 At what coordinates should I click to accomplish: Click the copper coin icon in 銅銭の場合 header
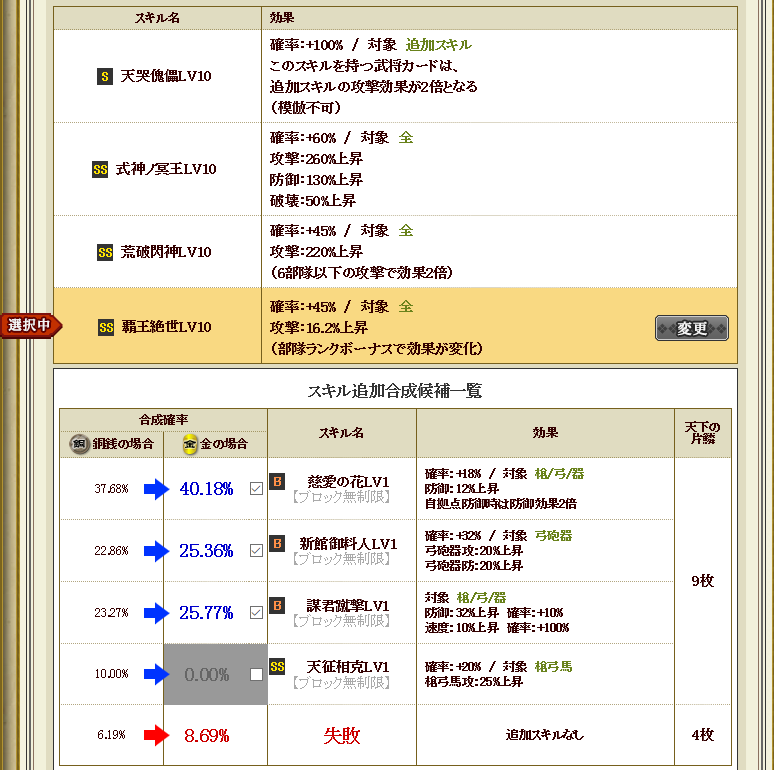[79, 444]
